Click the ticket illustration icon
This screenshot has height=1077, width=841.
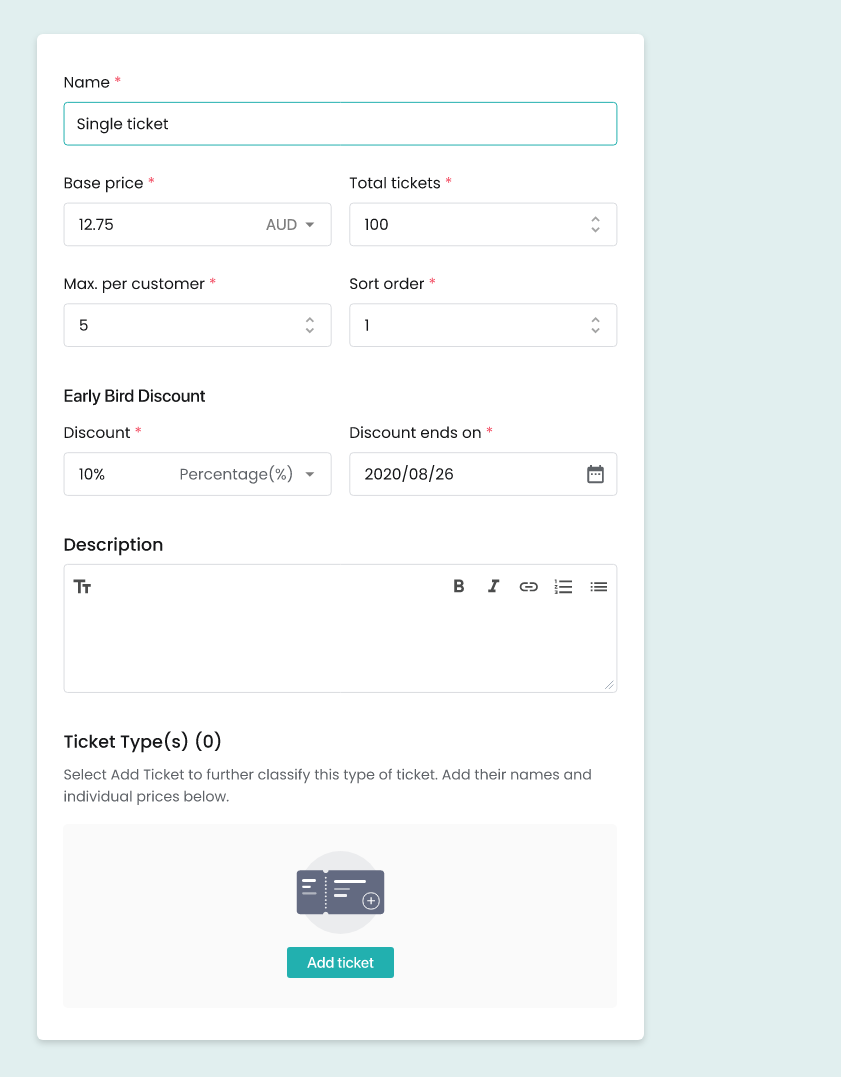pyautogui.click(x=340, y=892)
